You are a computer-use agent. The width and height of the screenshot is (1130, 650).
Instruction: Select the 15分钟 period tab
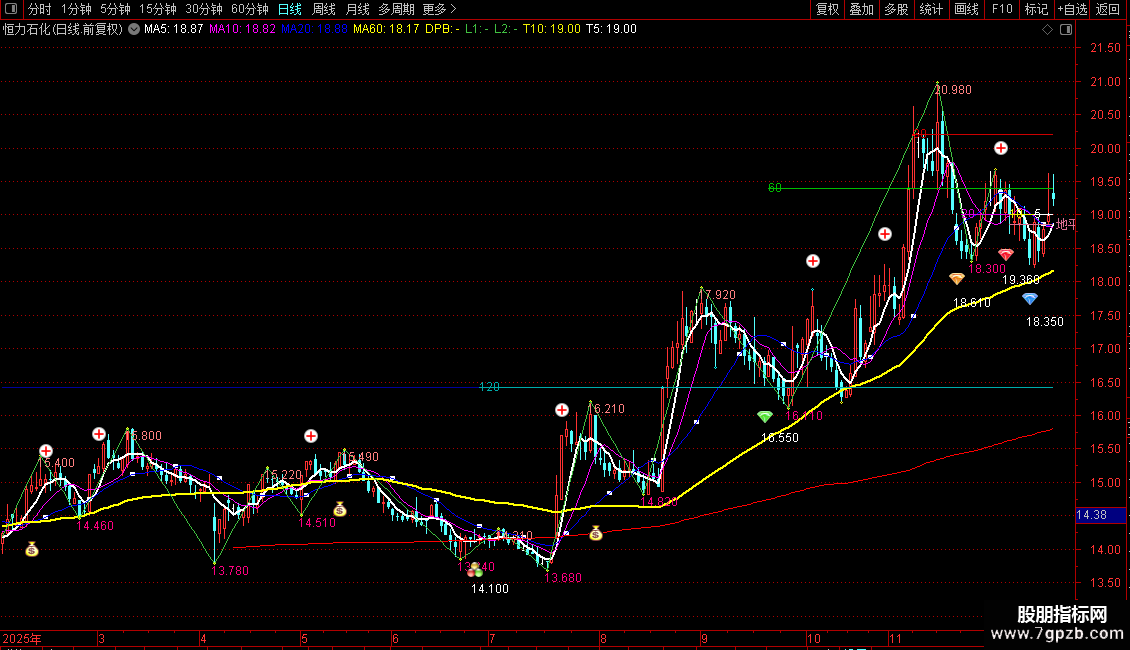click(157, 9)
